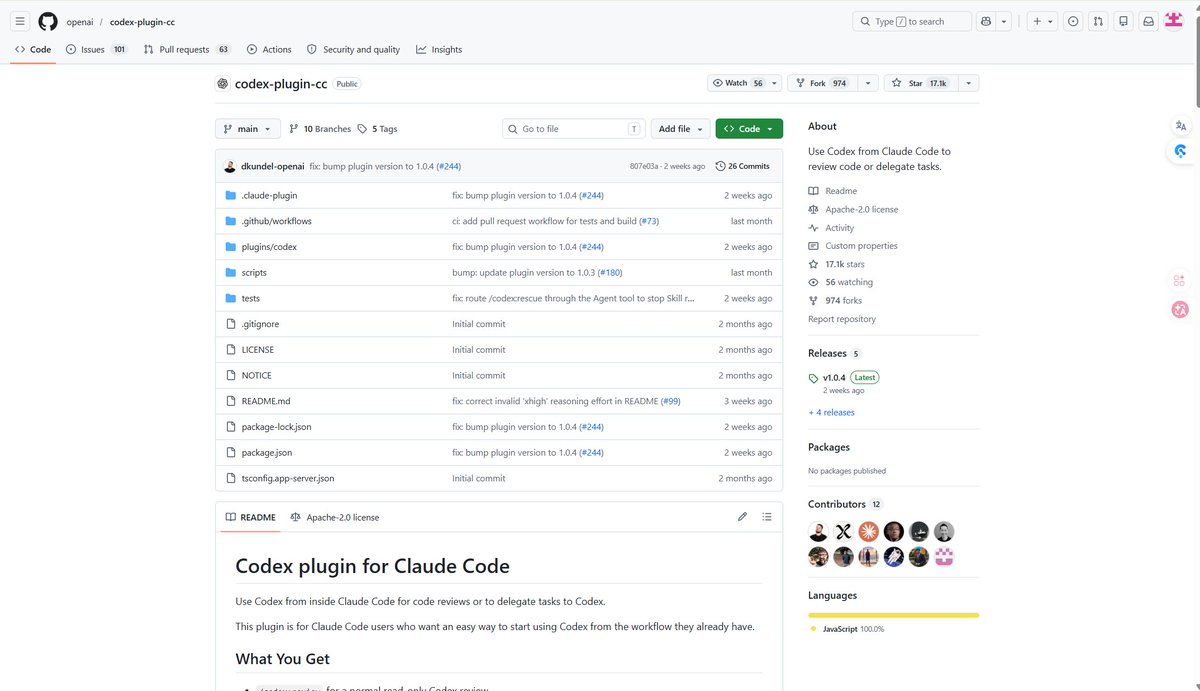Open the tests folder
The width and height of the screenshot is (1200, 691).
[x=251, y=298]
